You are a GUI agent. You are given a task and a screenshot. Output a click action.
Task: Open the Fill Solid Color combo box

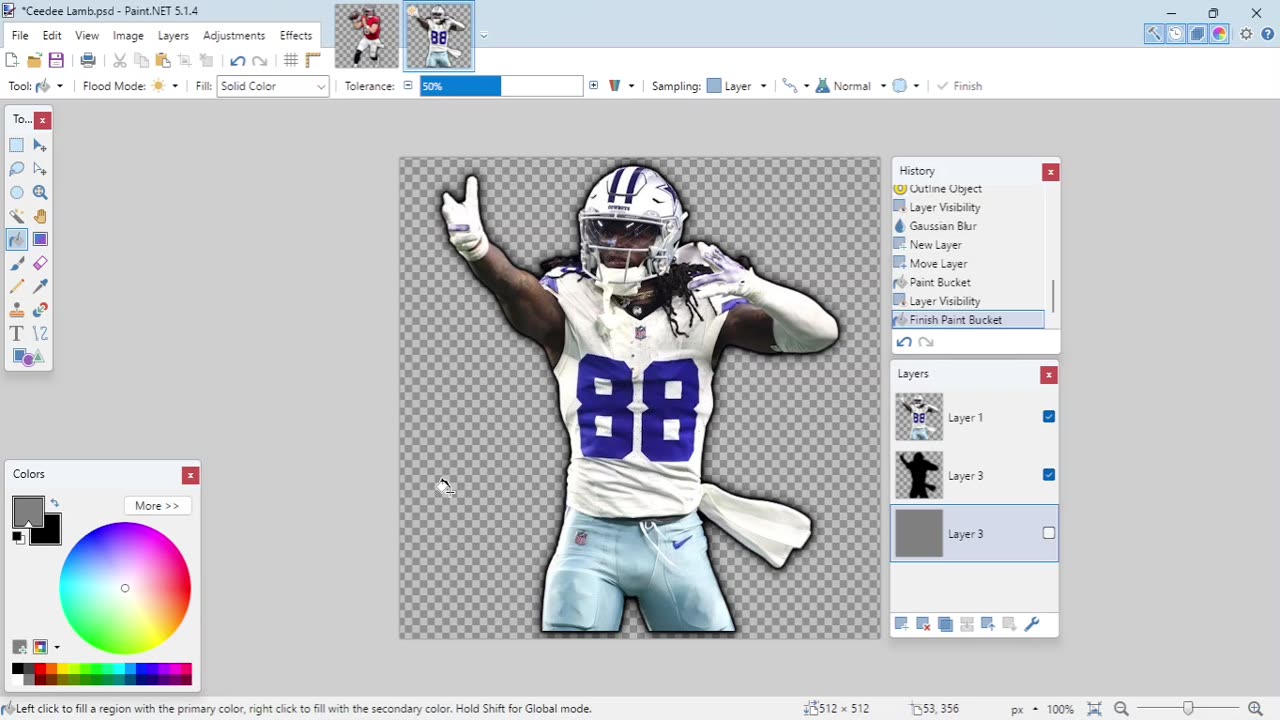click(273, 86)
